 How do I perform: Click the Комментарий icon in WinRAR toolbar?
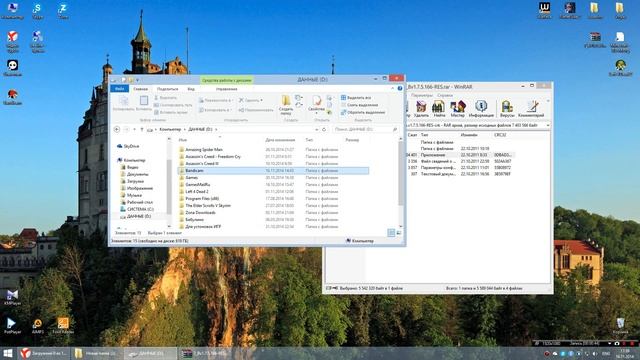click(531, 109)
